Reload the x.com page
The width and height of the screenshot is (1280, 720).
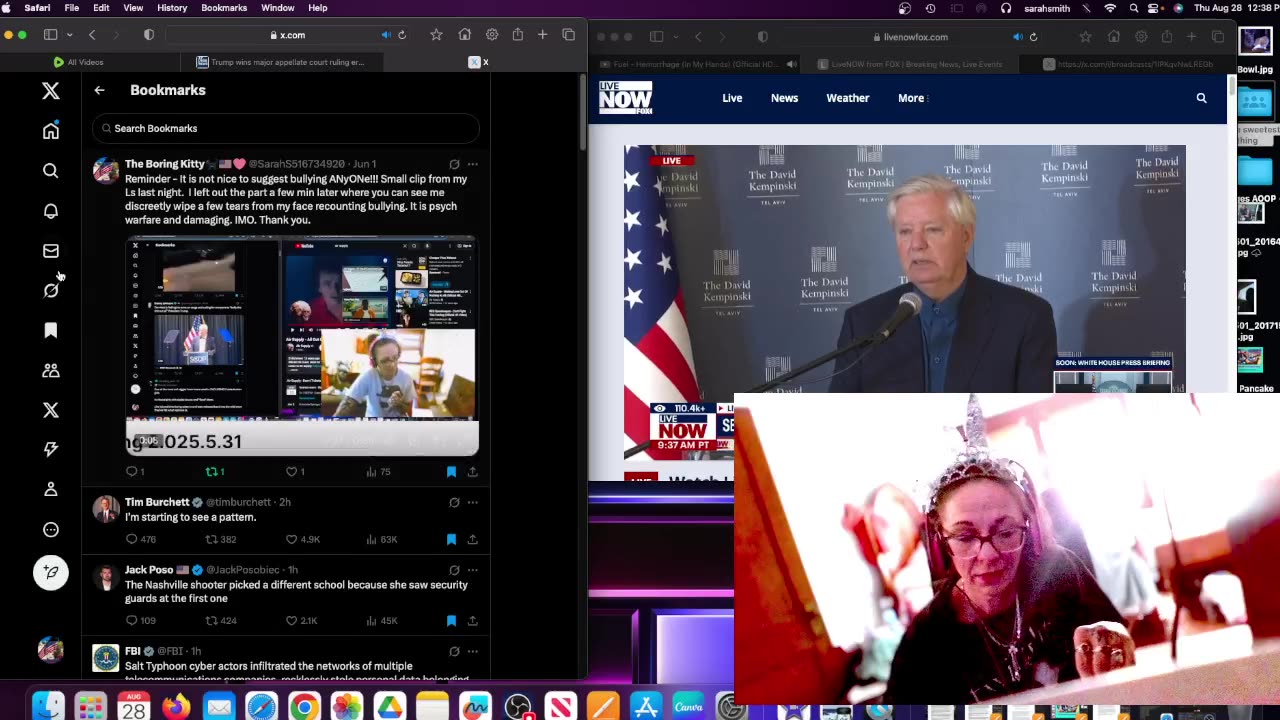point(402,35)
